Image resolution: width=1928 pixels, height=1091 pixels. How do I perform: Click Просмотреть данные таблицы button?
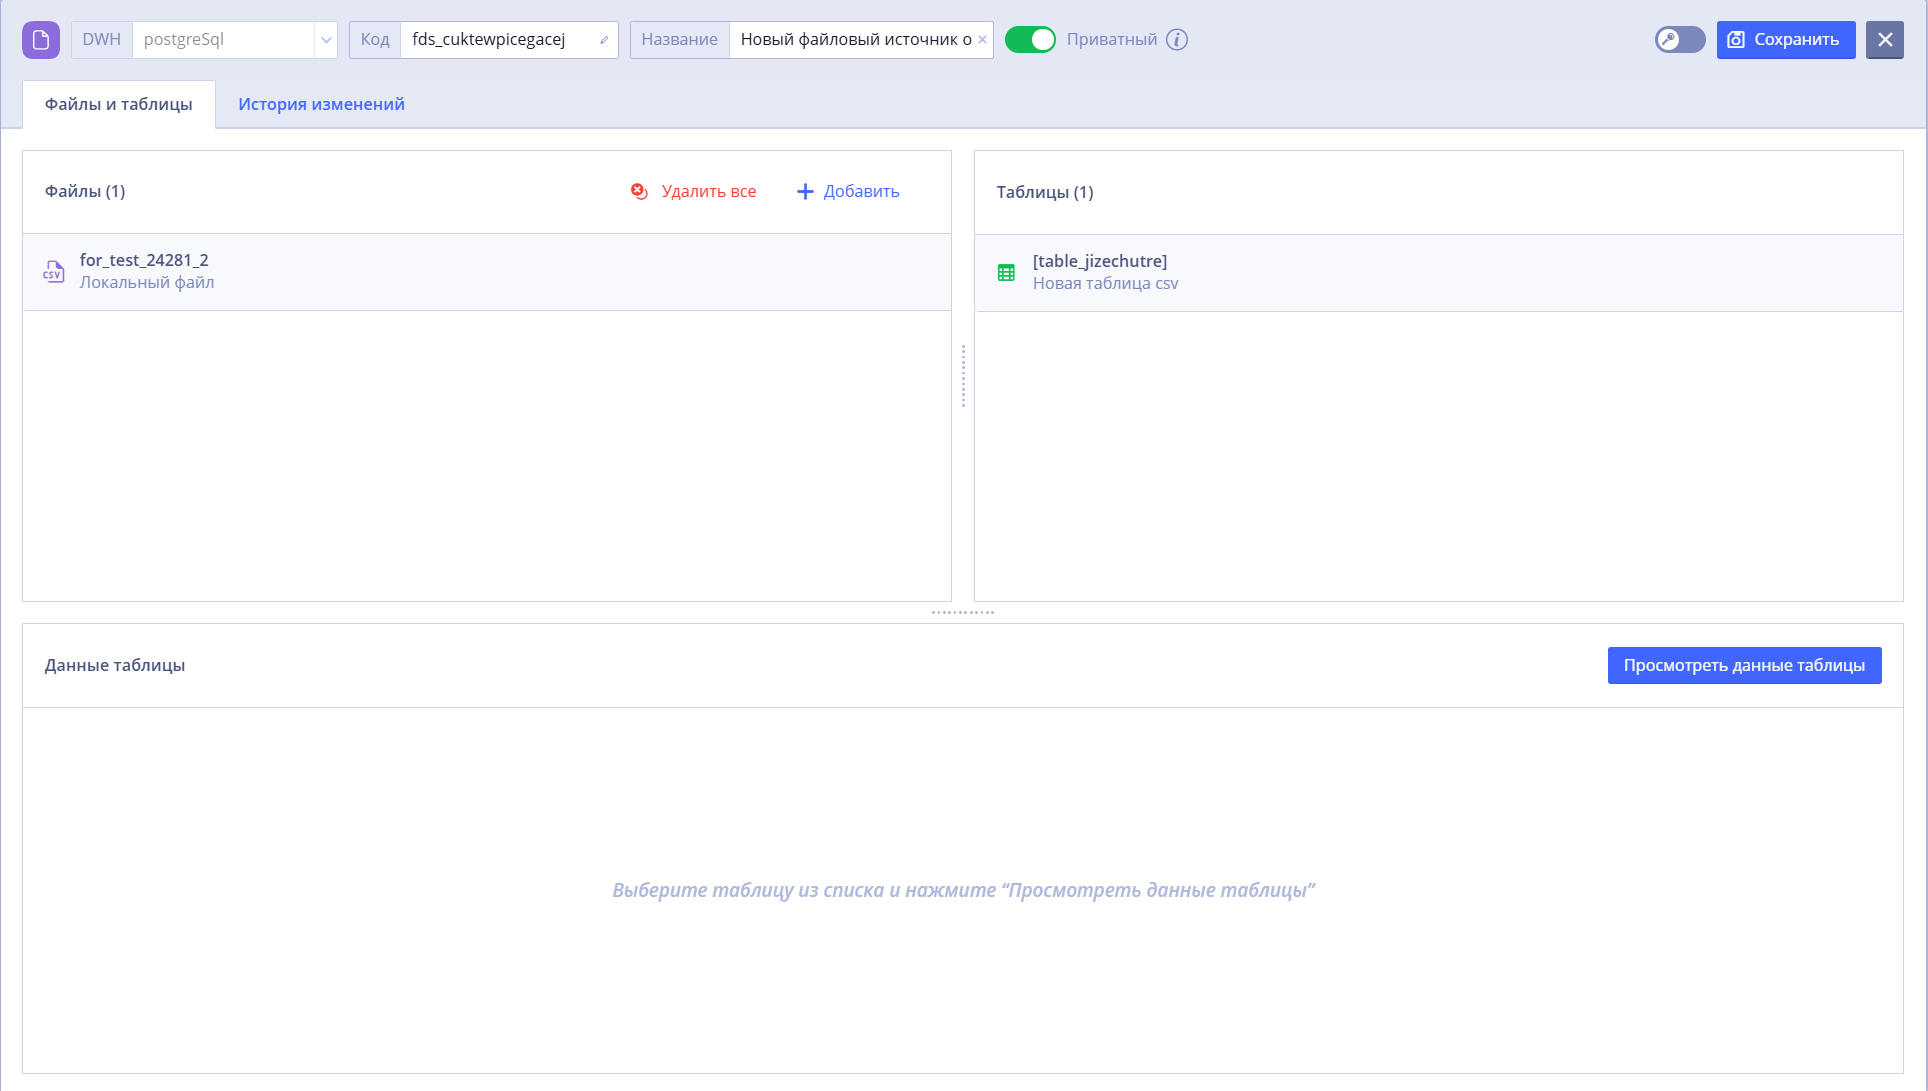[1745, 666]
